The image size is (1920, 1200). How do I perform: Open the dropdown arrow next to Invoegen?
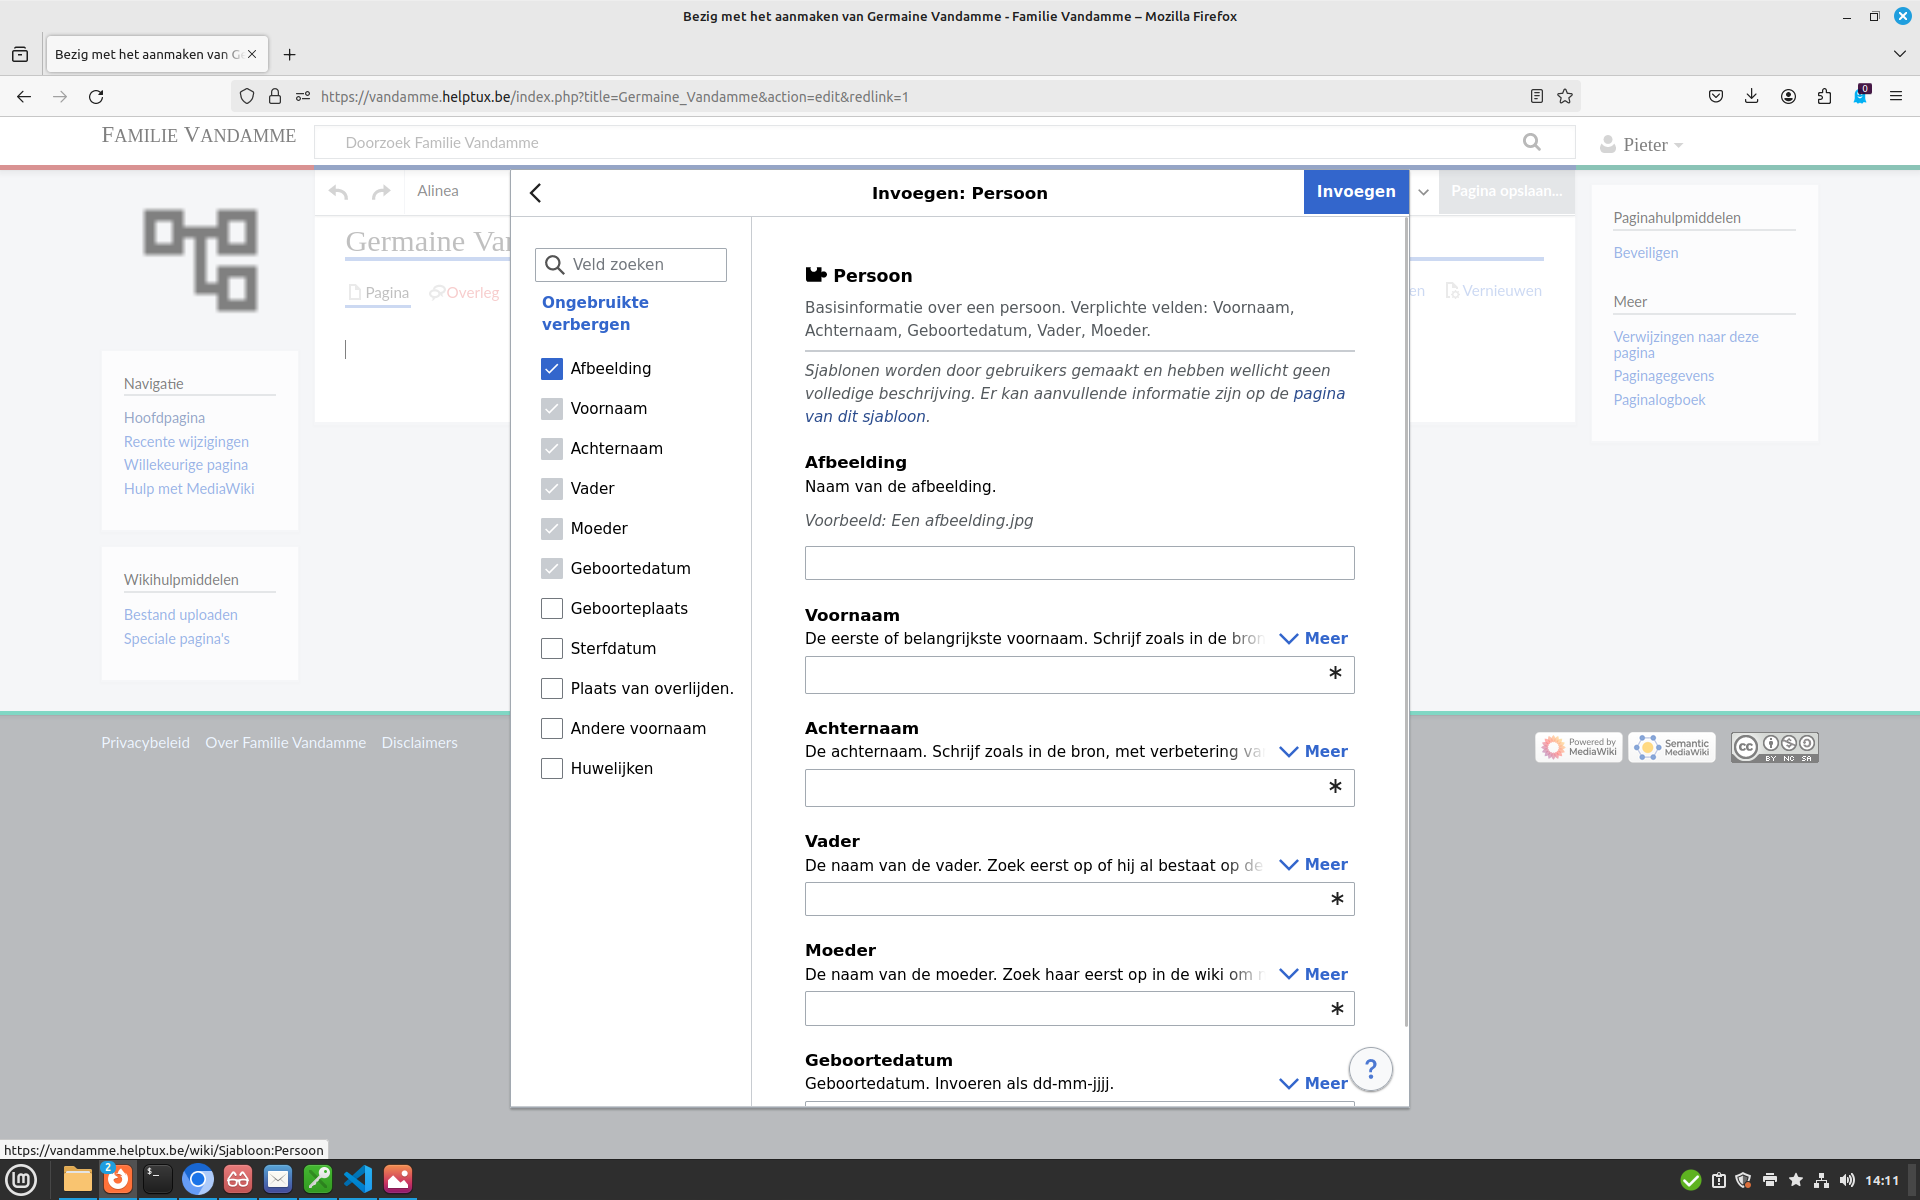click(1423, 192)
